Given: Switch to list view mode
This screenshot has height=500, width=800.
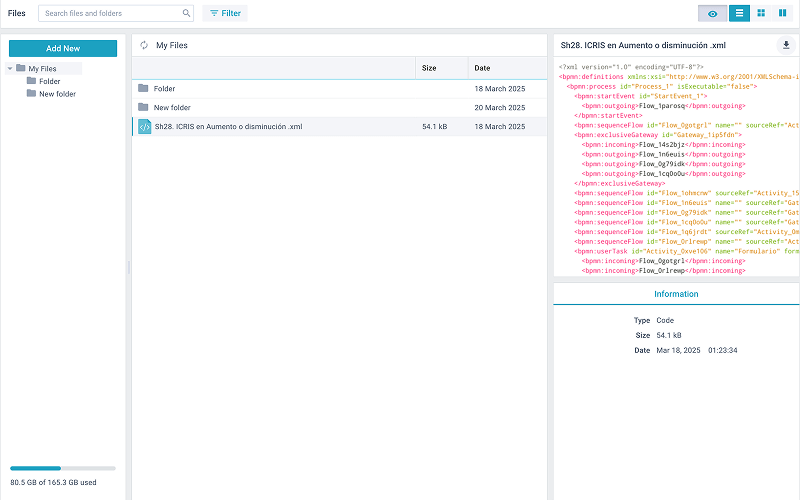Looking at the screenshot, I should [739, 13].
